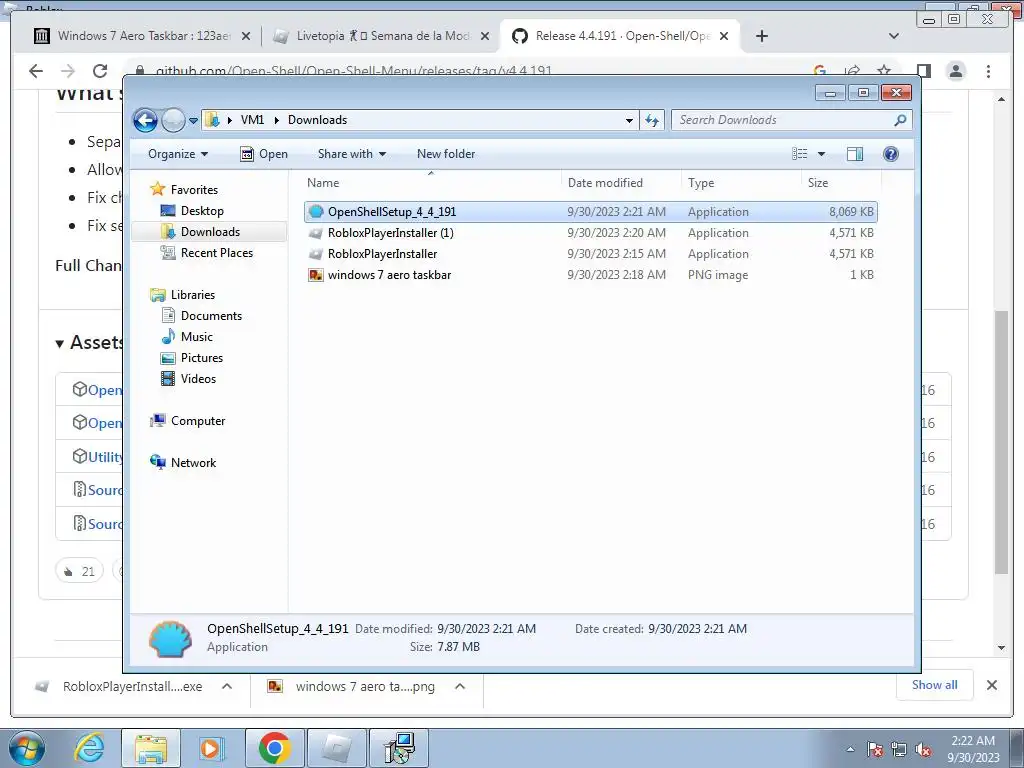Click Google Chrome taskbar icon
Viewport: 1024px width, 768px height.
click(x=274, y=748)
